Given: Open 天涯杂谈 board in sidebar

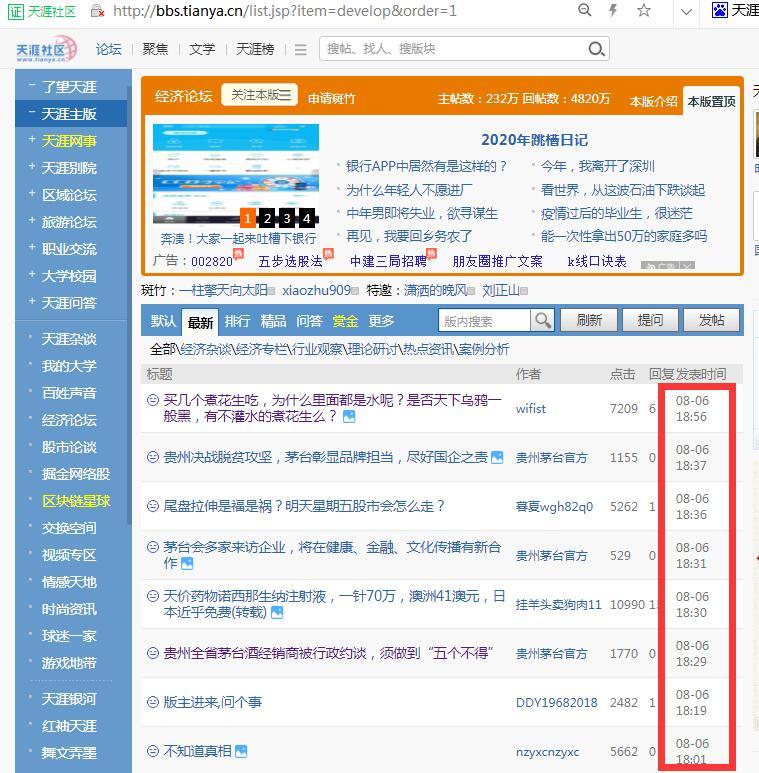Looking at the screenshot, I should tap(69, 339).
